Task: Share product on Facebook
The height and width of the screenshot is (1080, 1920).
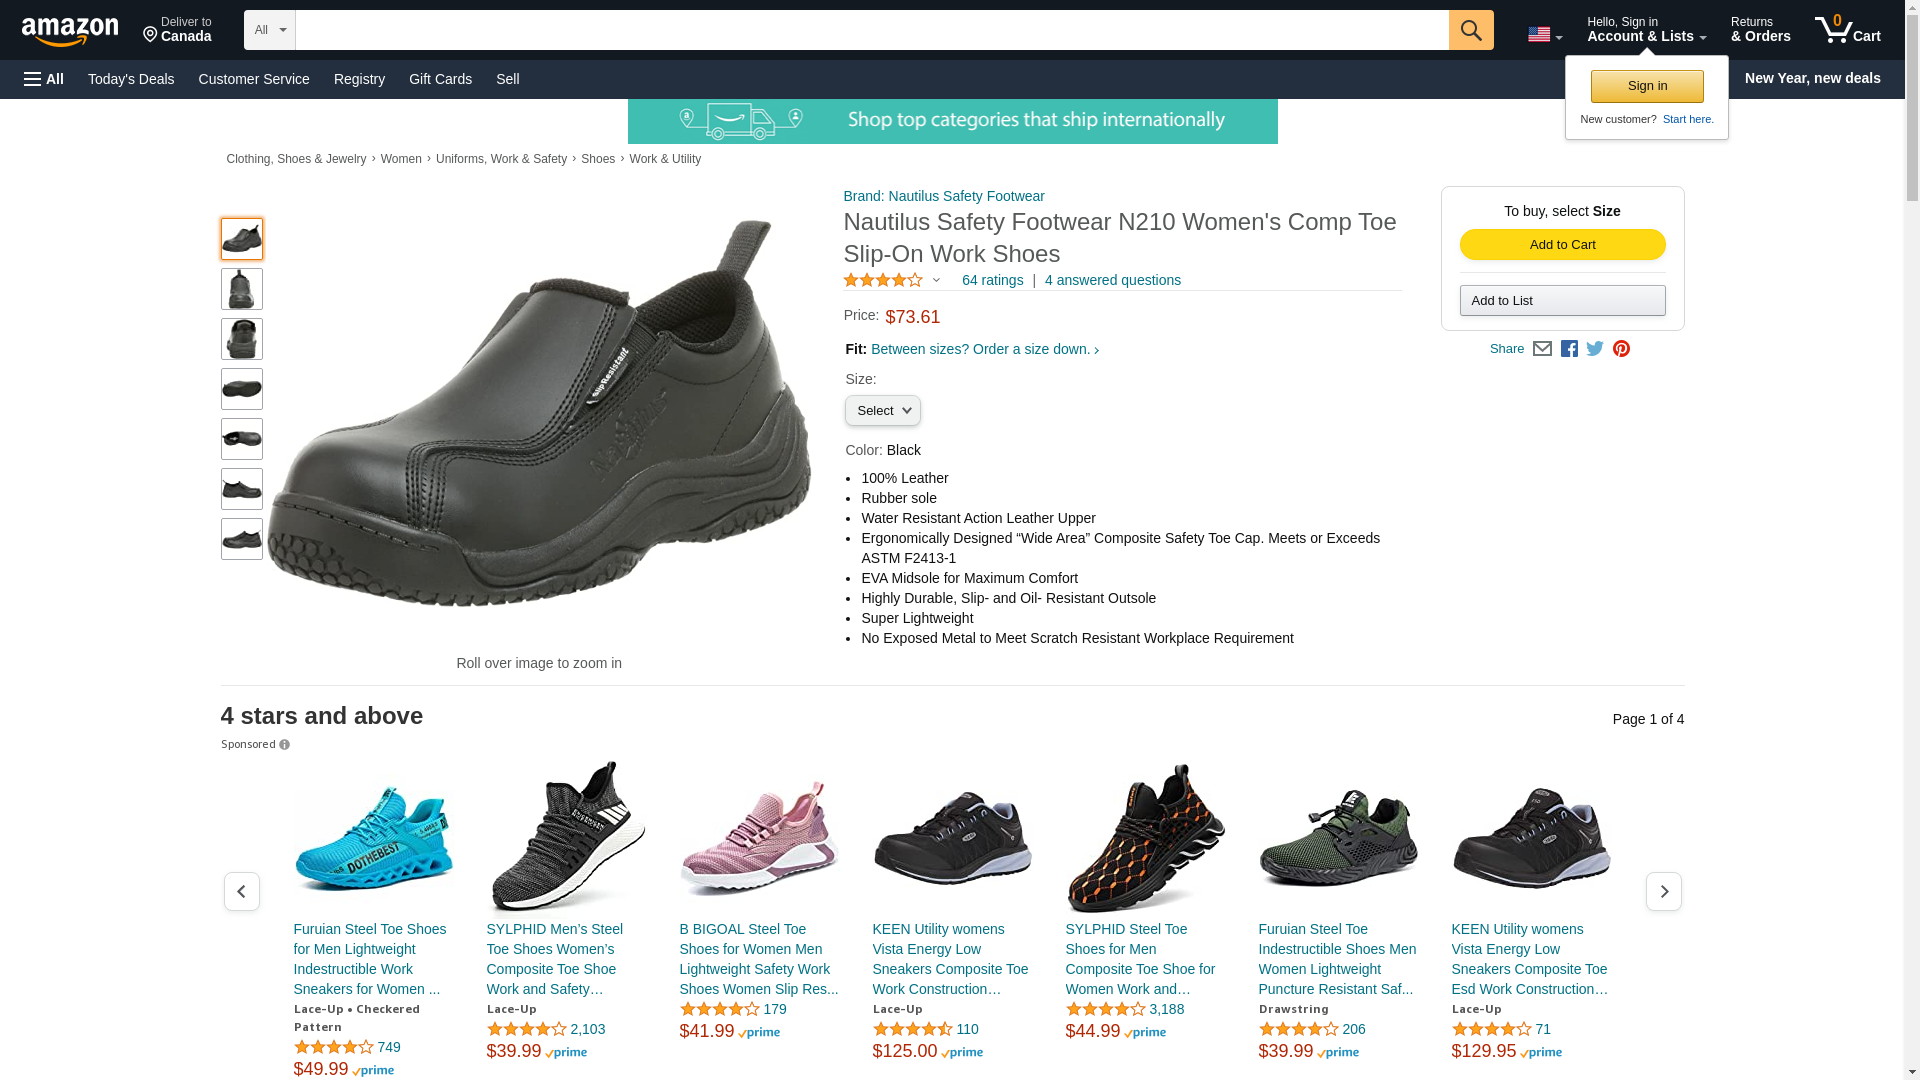Action: pos(1569,349)
